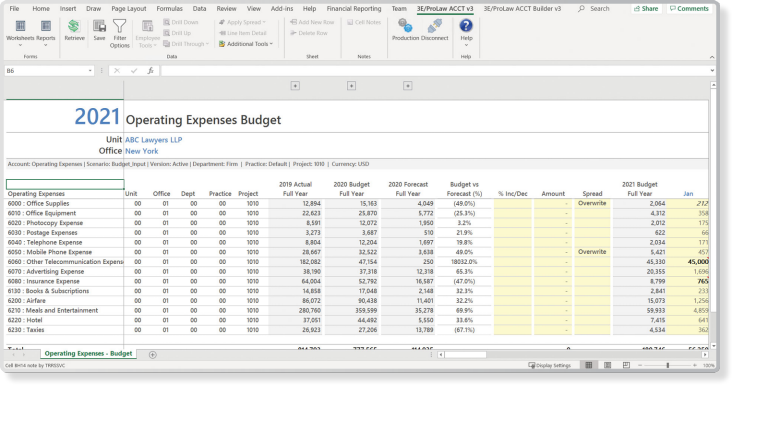Screen dimensions: 768x432
Task: Open Filter Options in the ribbon
Action: [119, 32]
